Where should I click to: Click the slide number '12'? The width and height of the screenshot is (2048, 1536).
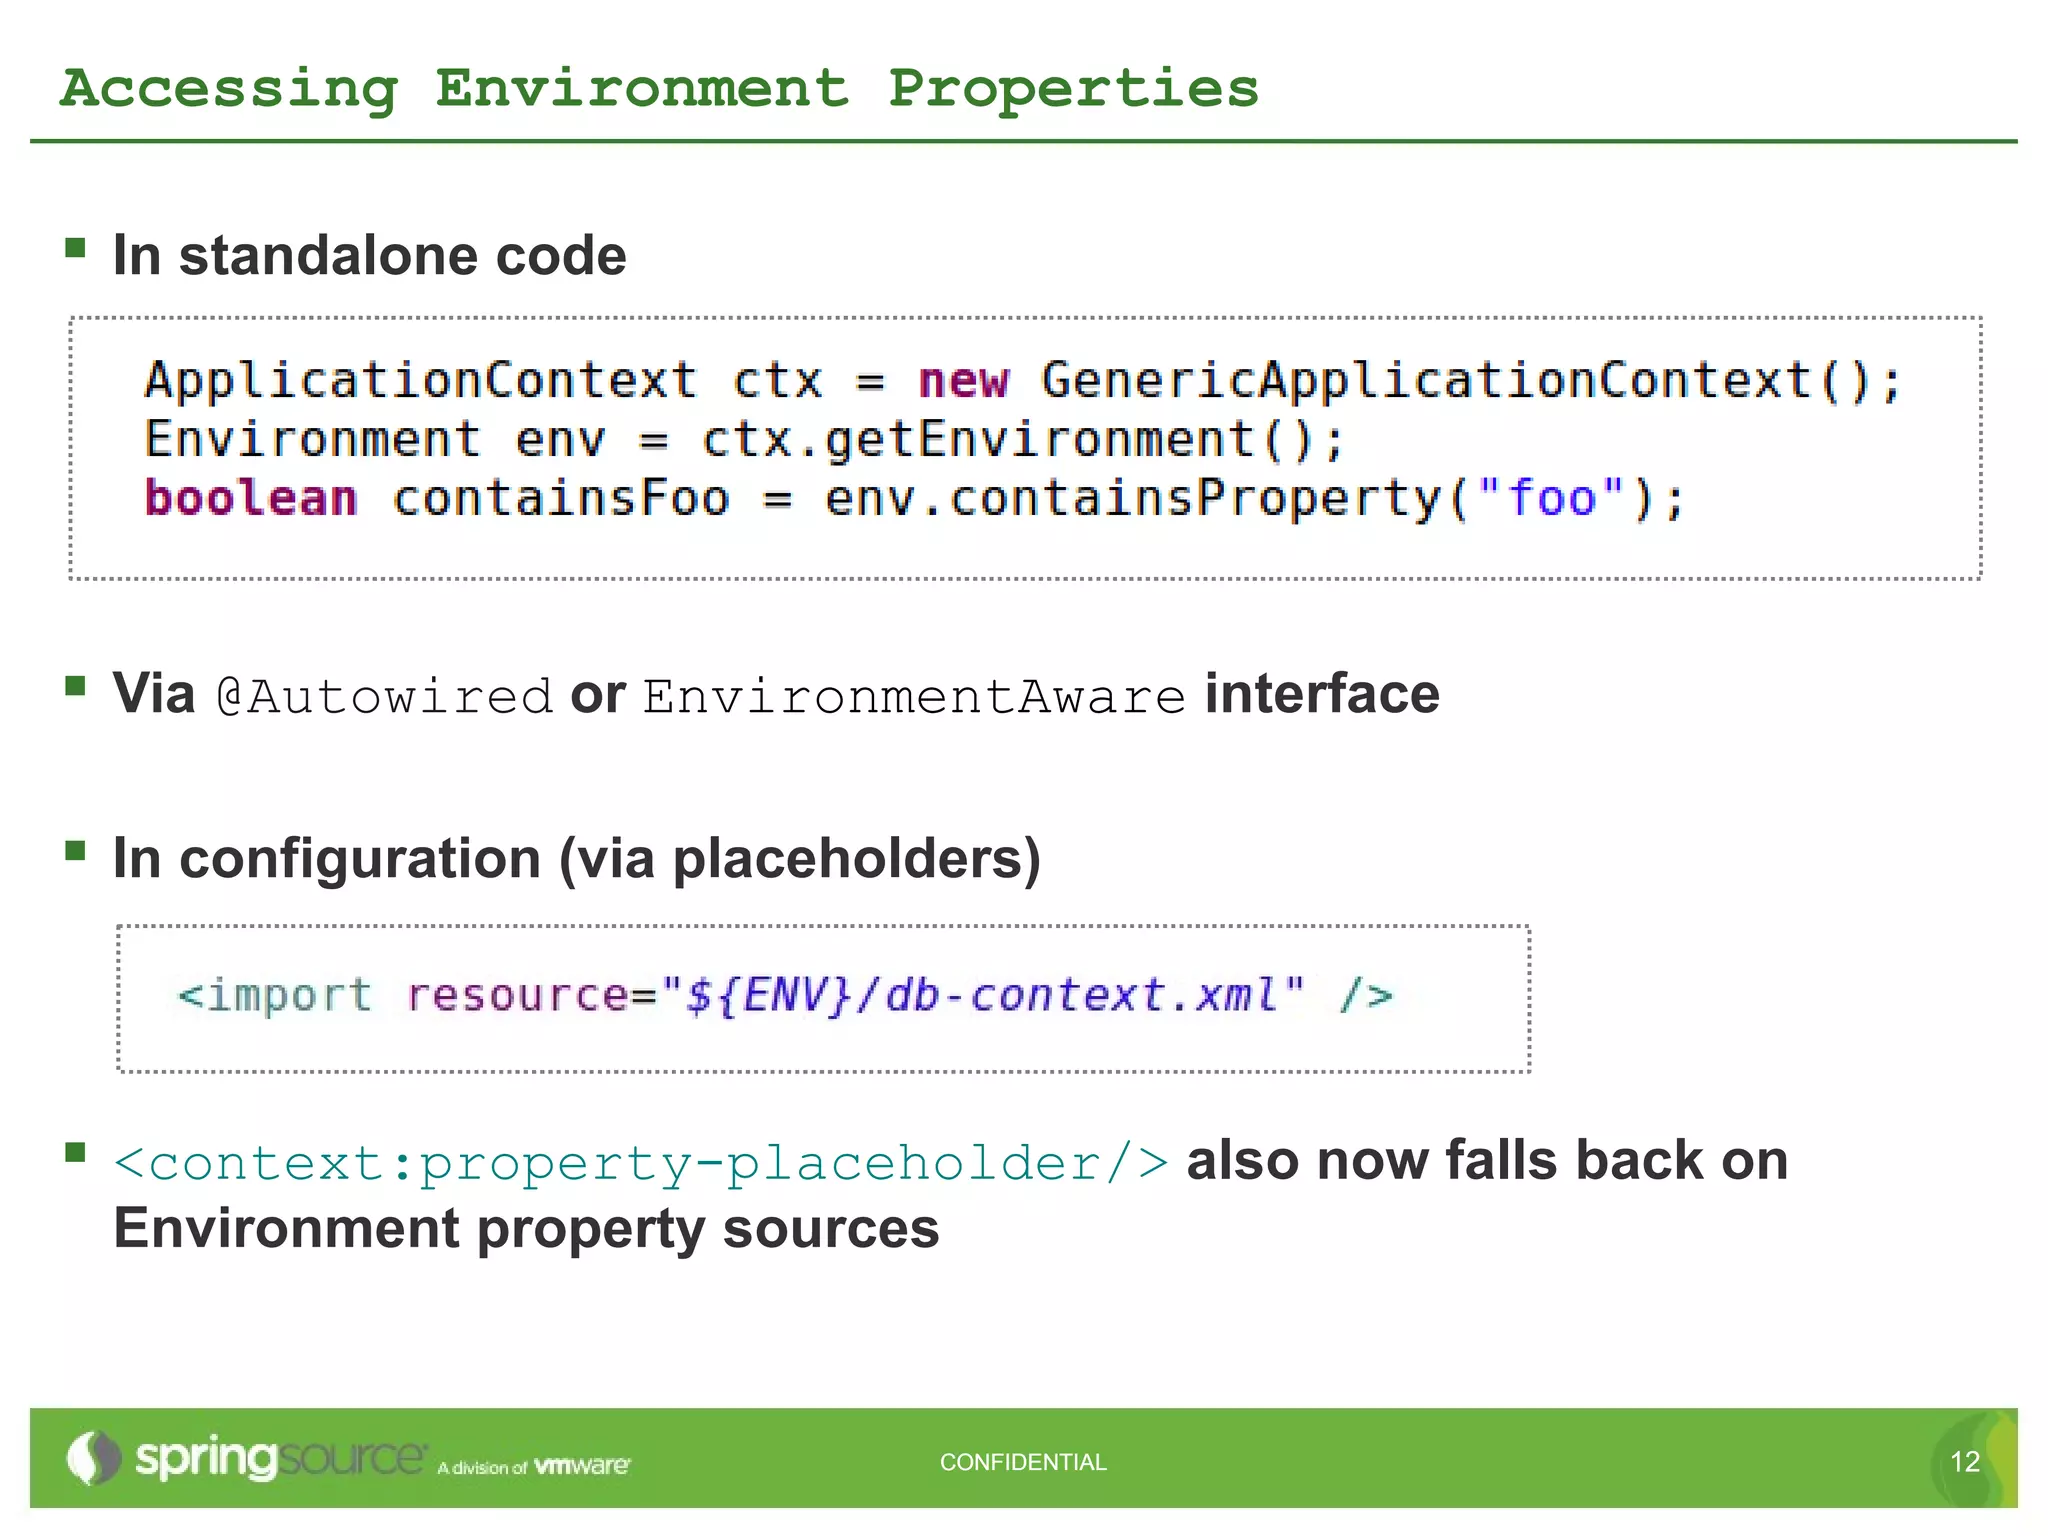tap(1965, 1462)
